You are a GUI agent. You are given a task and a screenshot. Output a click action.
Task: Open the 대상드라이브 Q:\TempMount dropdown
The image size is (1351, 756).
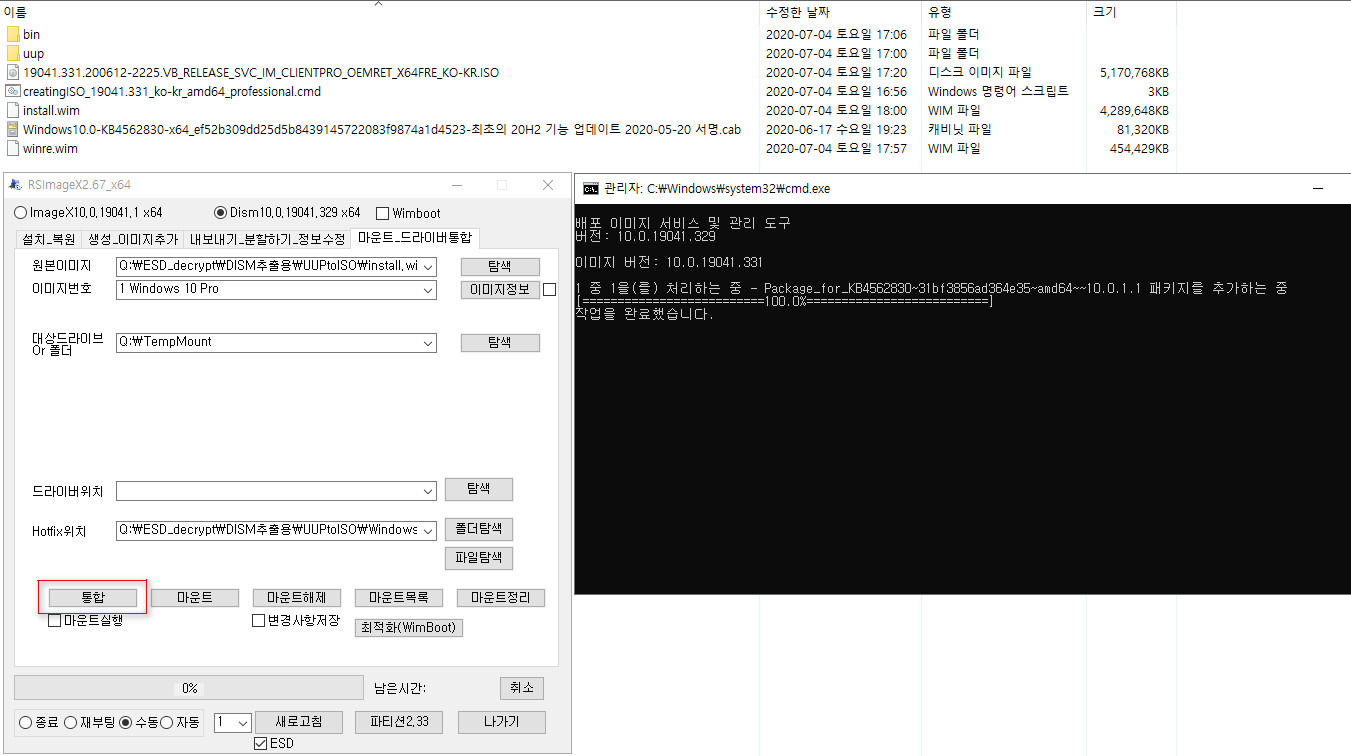[x=428, y=343]
